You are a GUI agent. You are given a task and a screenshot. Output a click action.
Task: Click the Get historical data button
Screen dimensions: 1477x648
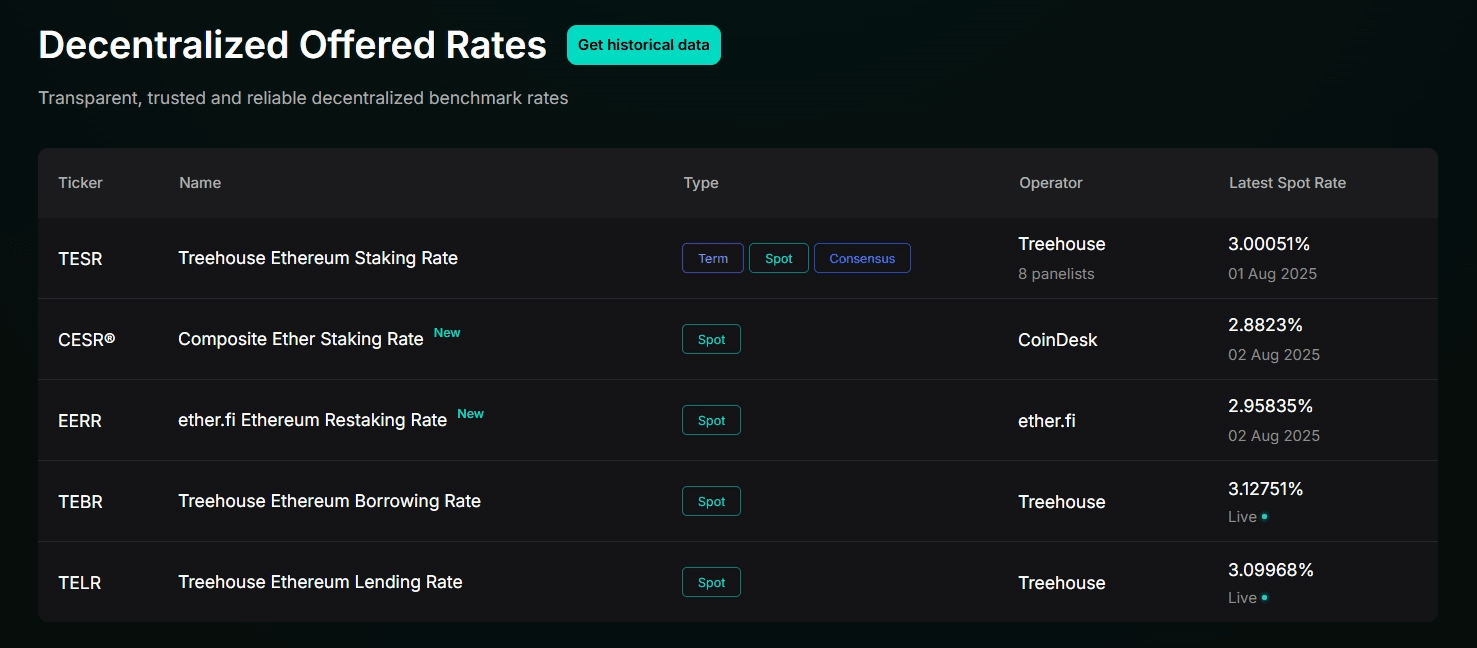coord(644,45)
